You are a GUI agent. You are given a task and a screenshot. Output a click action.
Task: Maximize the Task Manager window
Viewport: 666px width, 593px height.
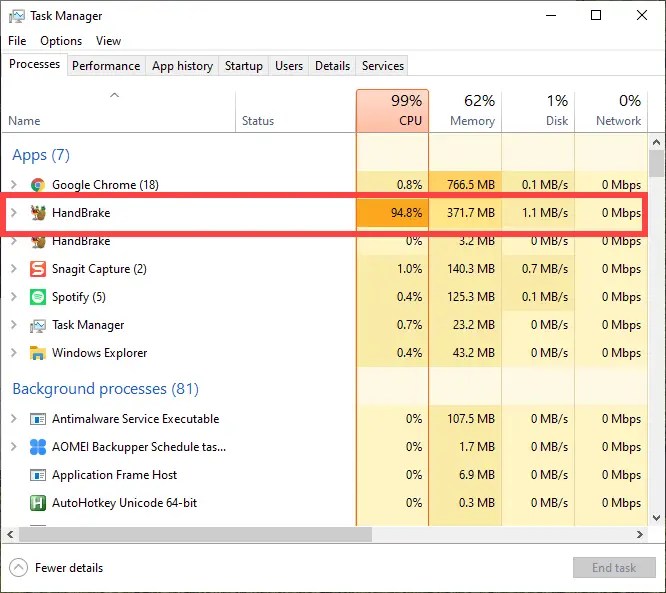pos(596,15)
